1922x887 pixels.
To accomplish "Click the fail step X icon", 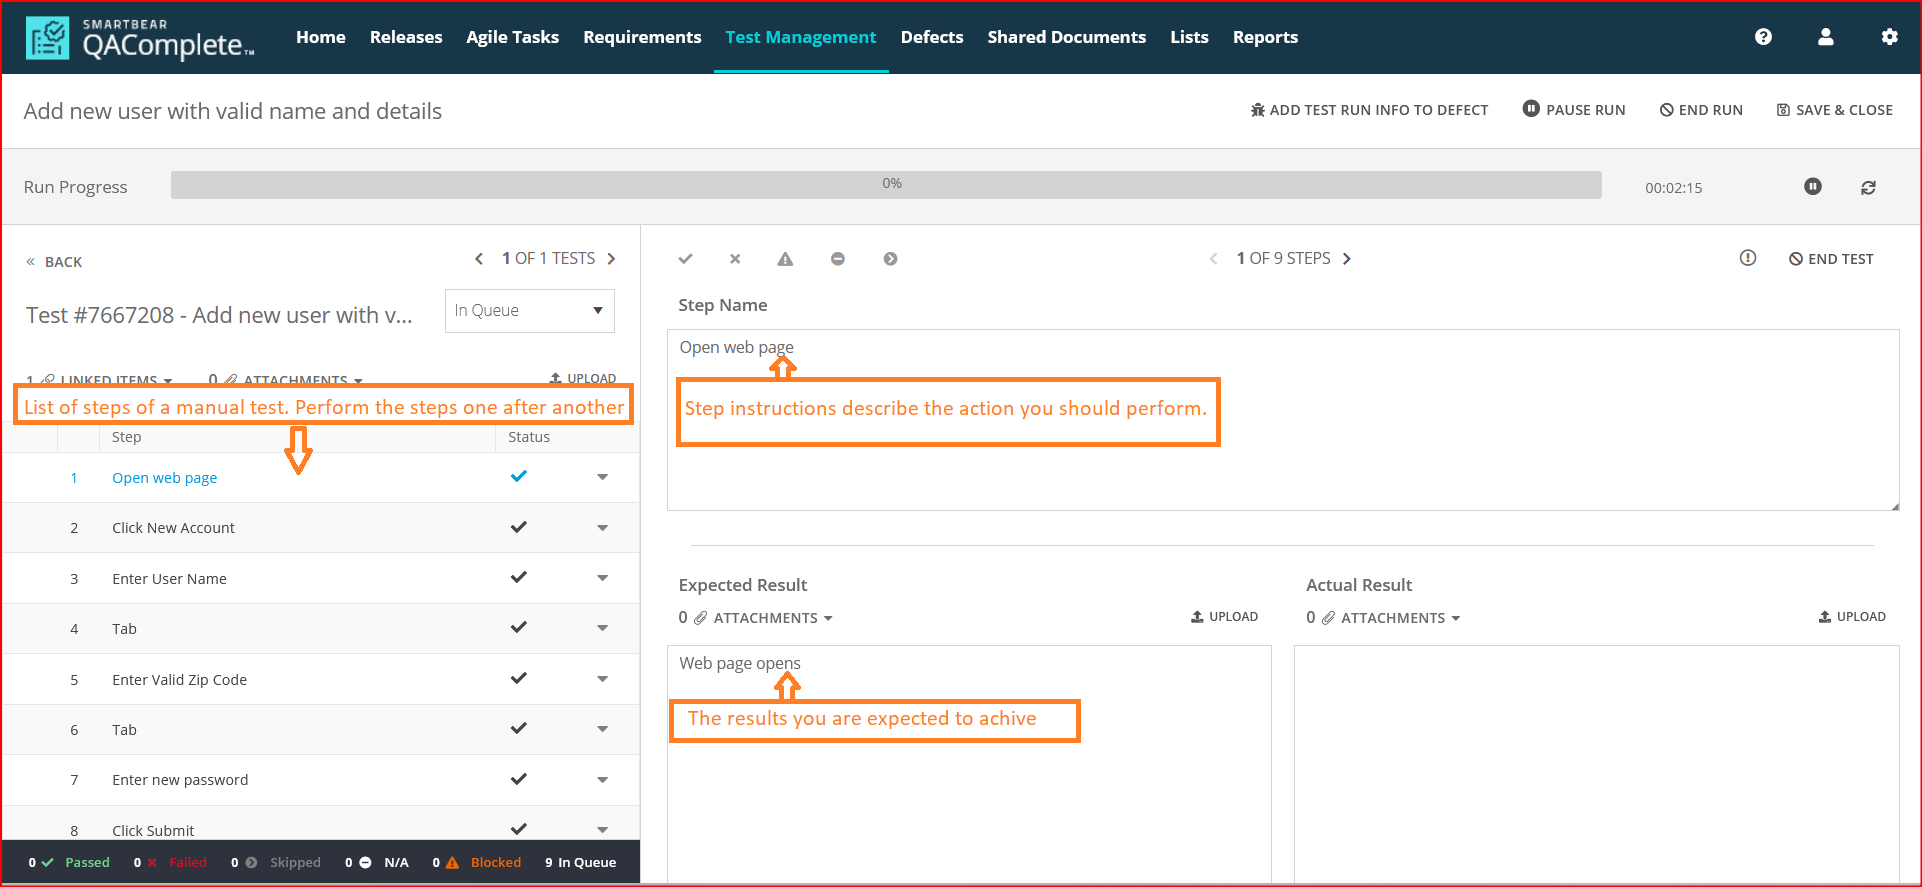I will tap(735, 259).
